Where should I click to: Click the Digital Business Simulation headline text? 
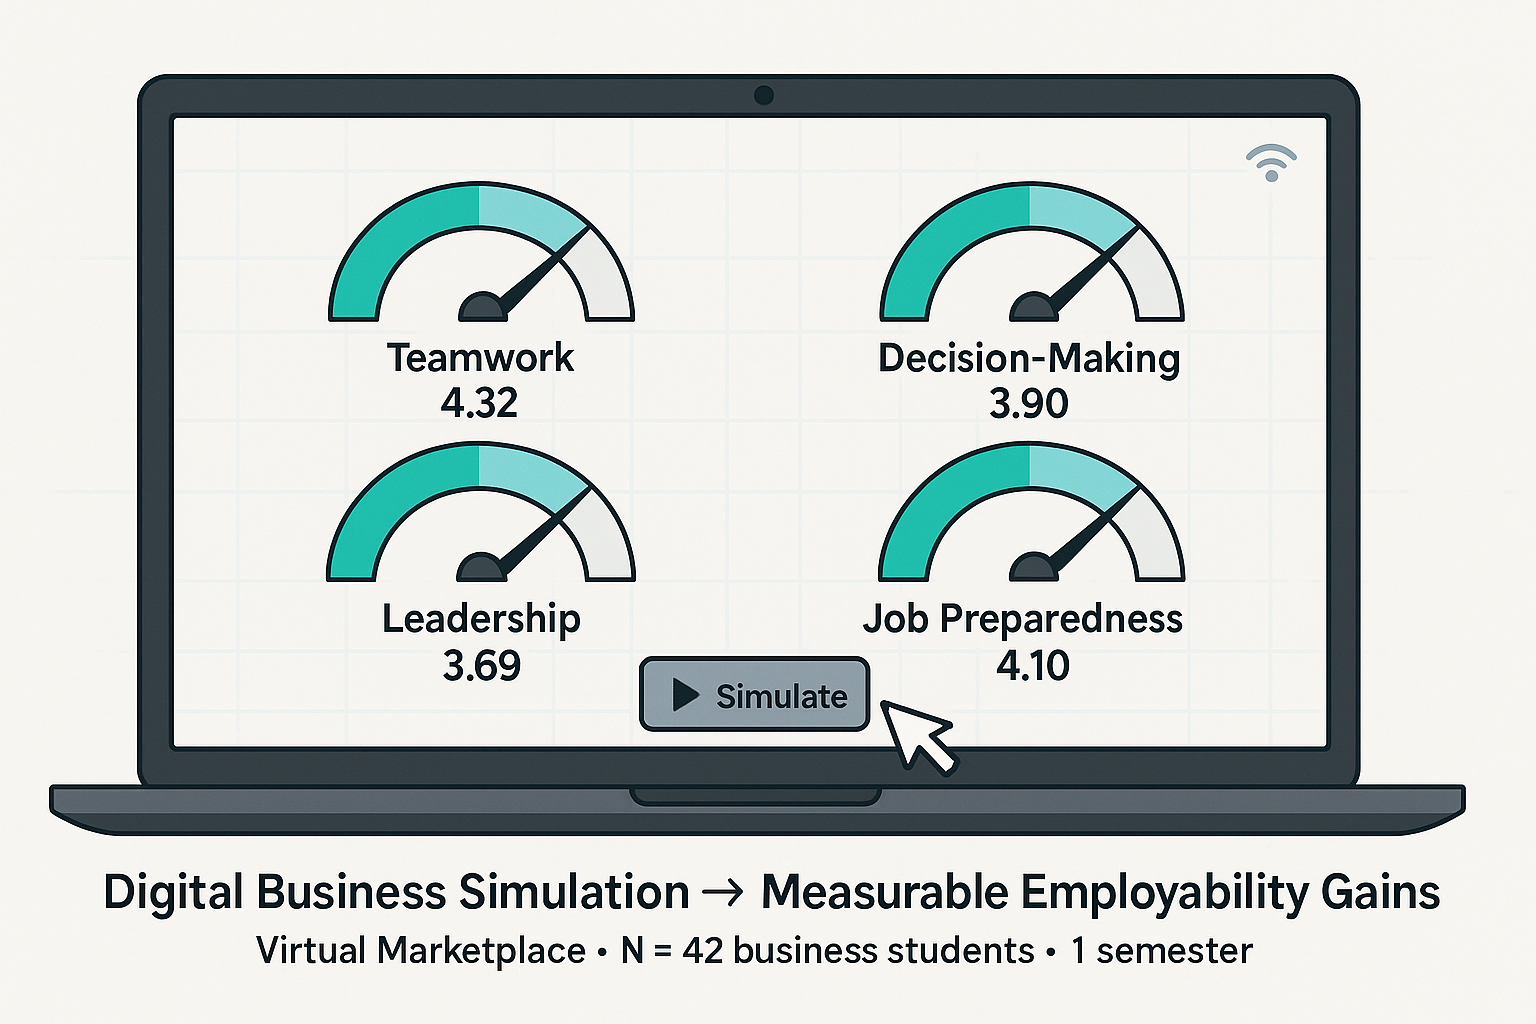tap(396, 892)
